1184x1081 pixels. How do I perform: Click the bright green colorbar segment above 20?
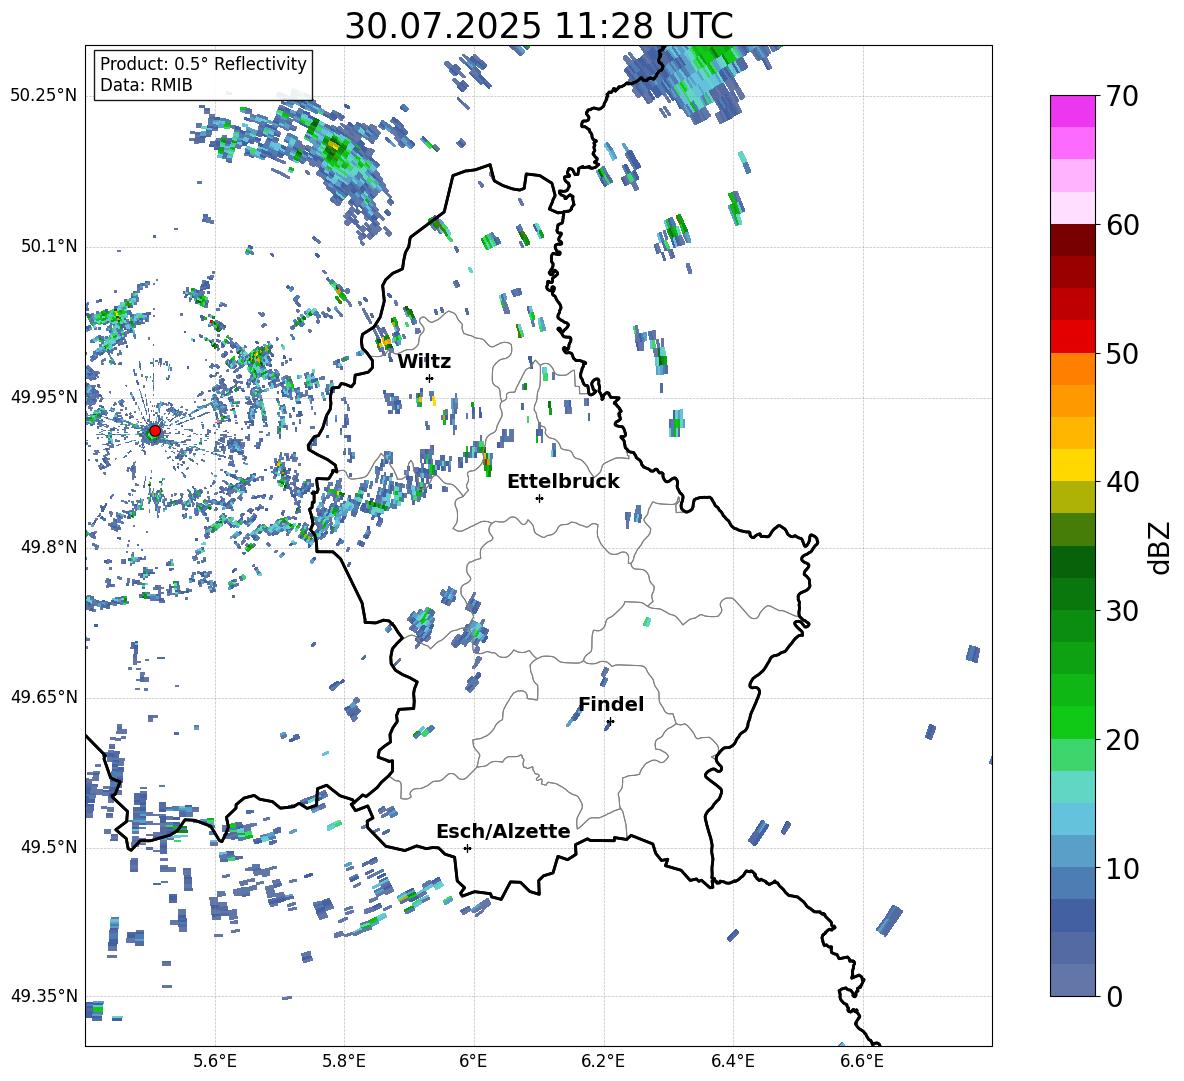(x=1072, y=722)
